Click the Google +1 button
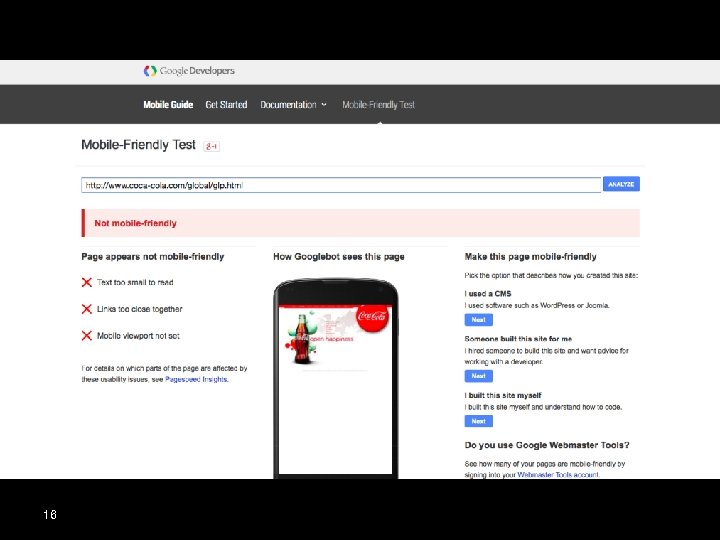The height and width of the screenshot is (540, 720). click(212, 146)
